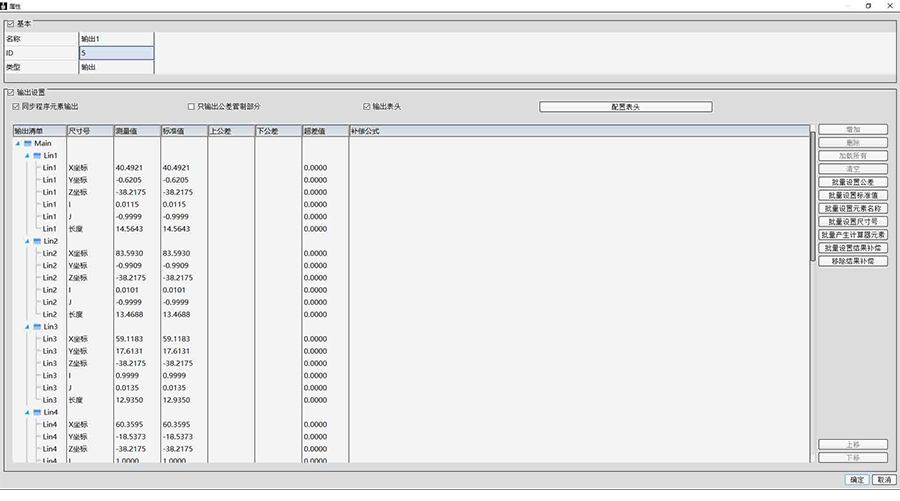The height and width of the screenshot is (501, 900).
Task: Click the 类型 field showing 输出
Action: 117,67
